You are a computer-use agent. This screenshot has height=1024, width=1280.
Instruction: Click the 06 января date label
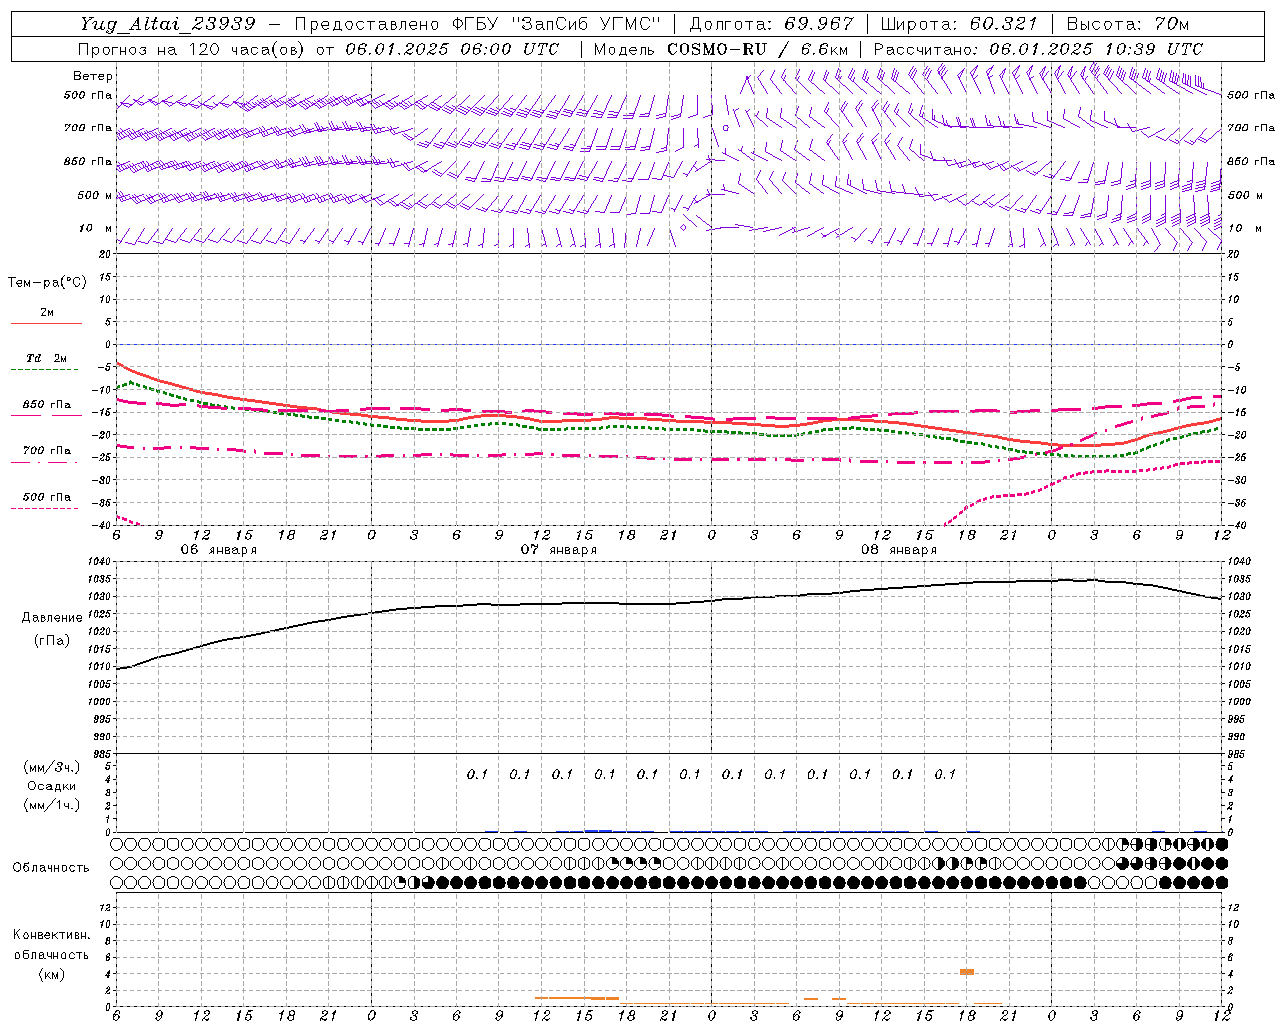tap(218, 550)
